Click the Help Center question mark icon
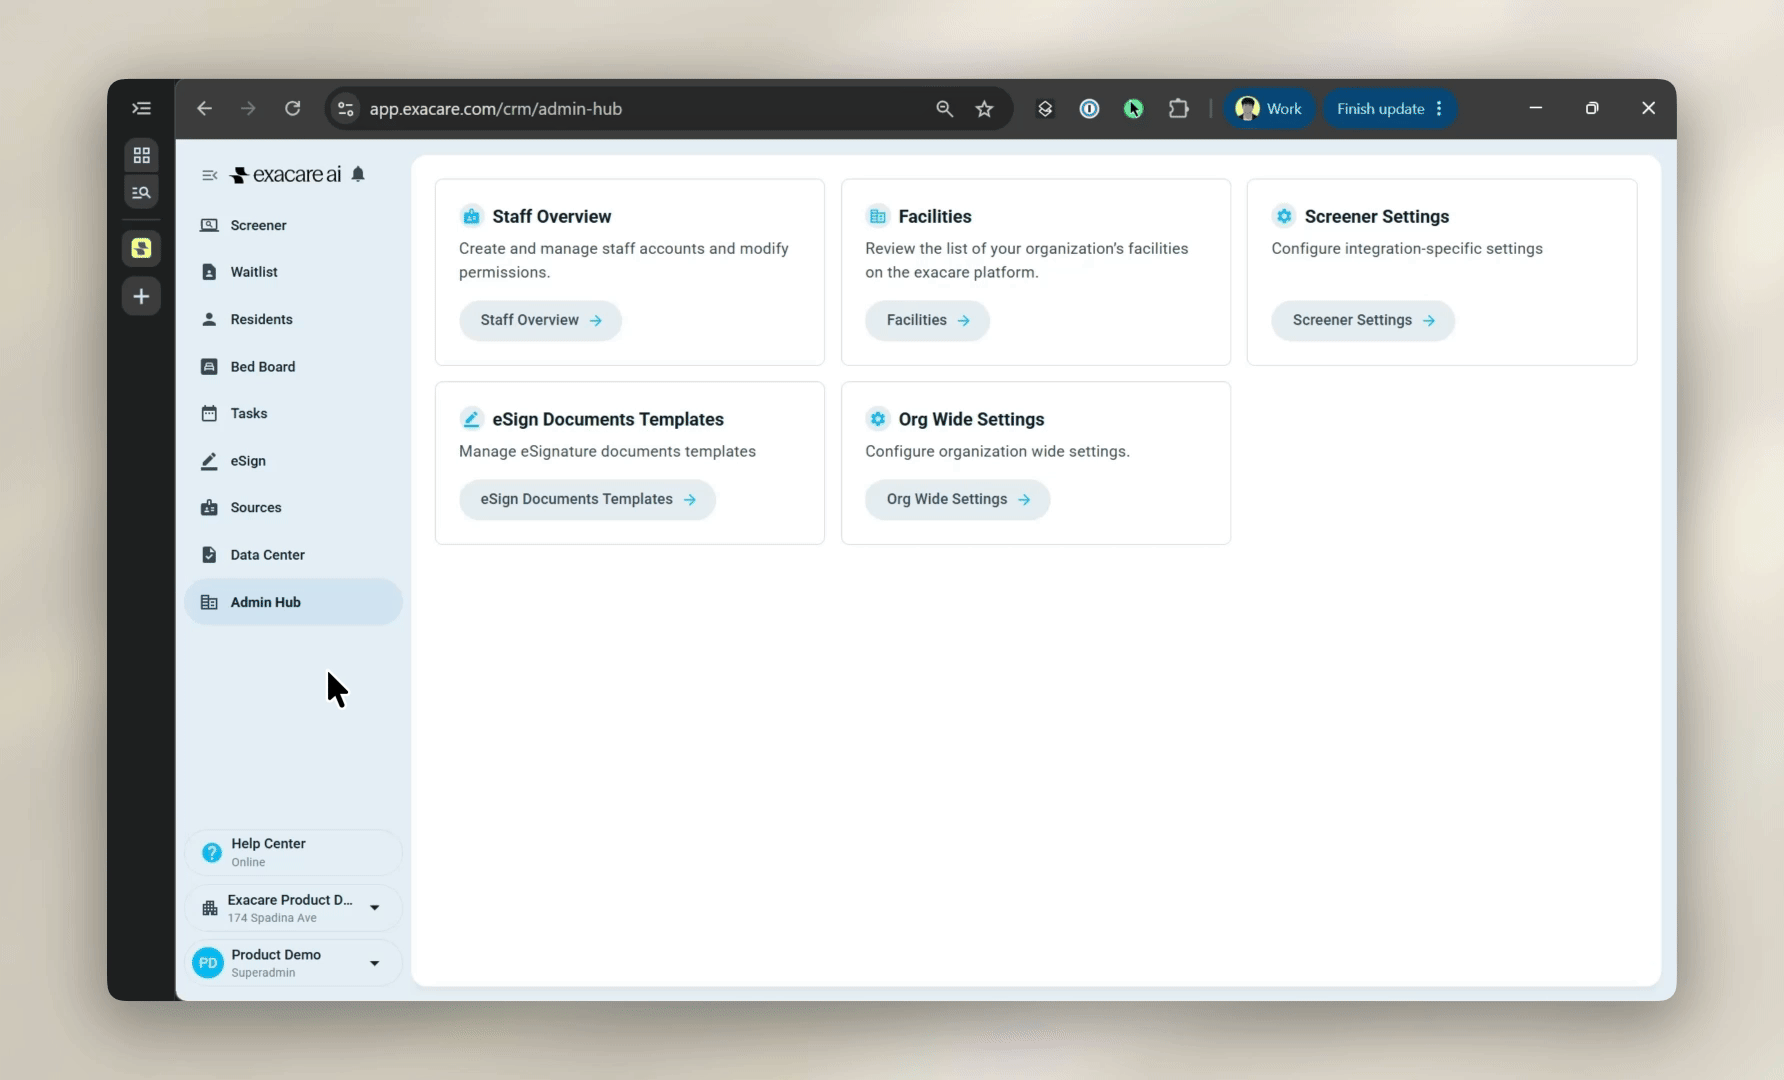 212,852
